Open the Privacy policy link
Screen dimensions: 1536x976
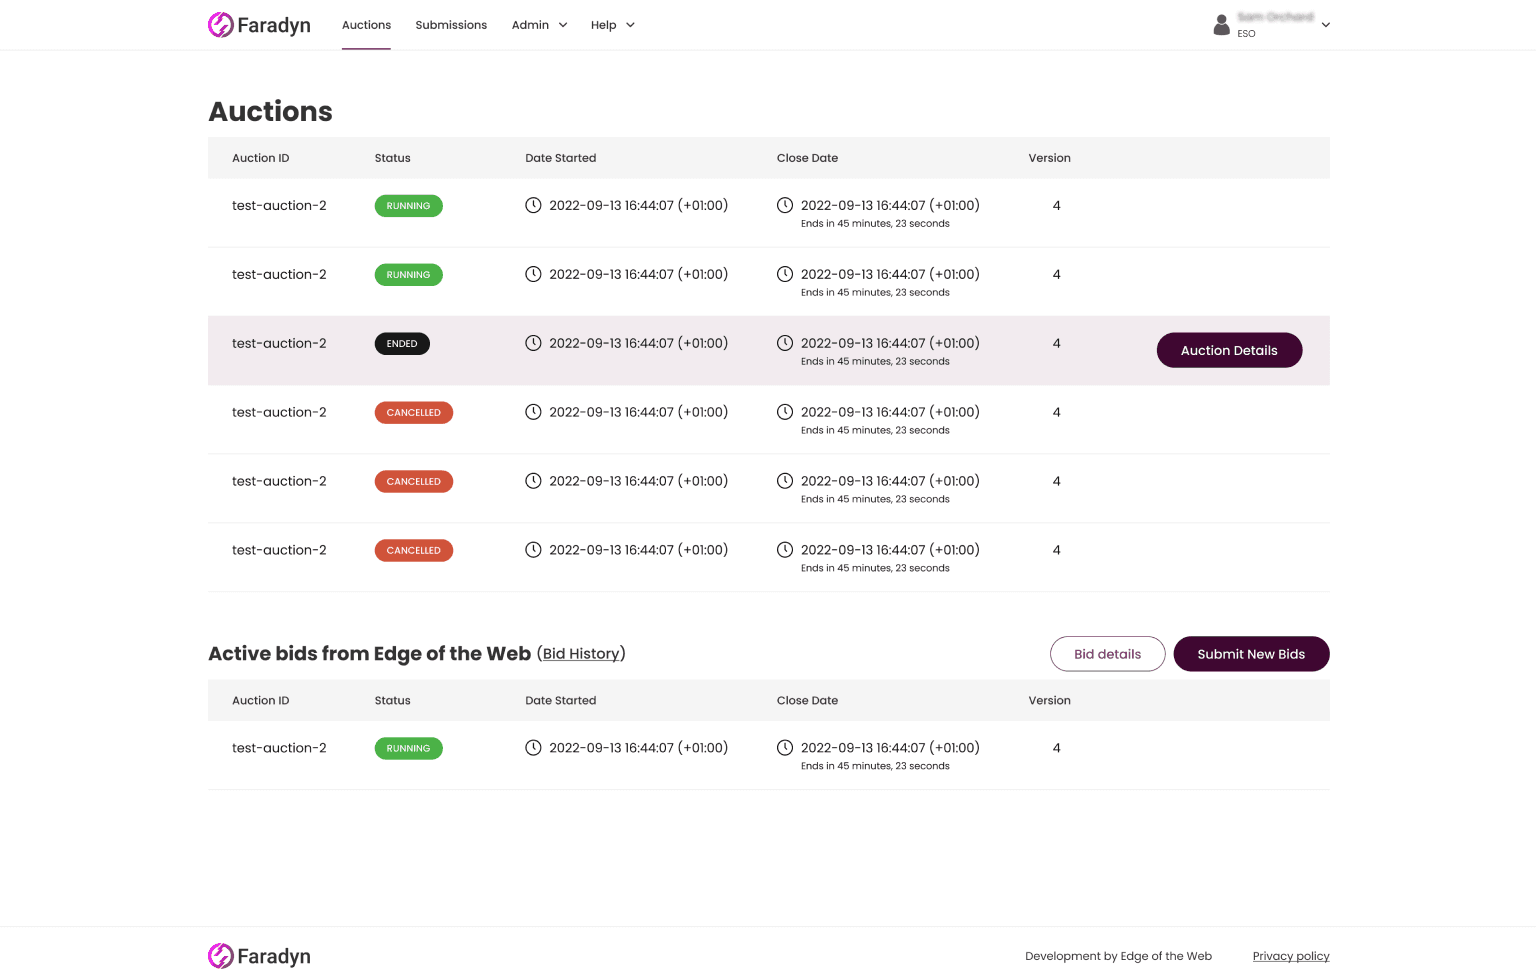(x=1291, y=957)
